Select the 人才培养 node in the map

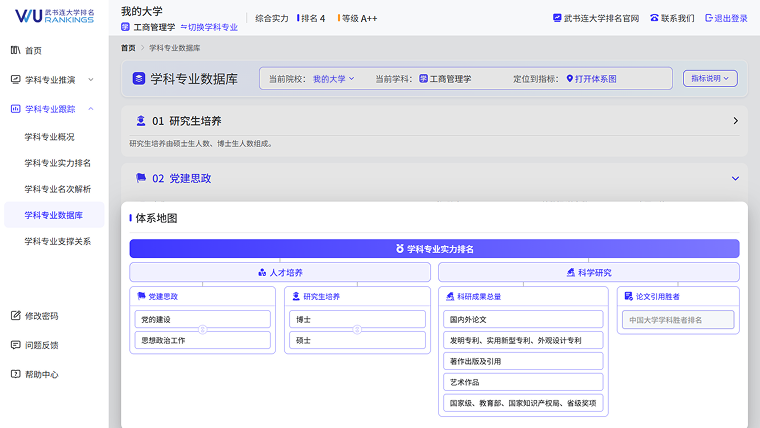pos(280,272)
